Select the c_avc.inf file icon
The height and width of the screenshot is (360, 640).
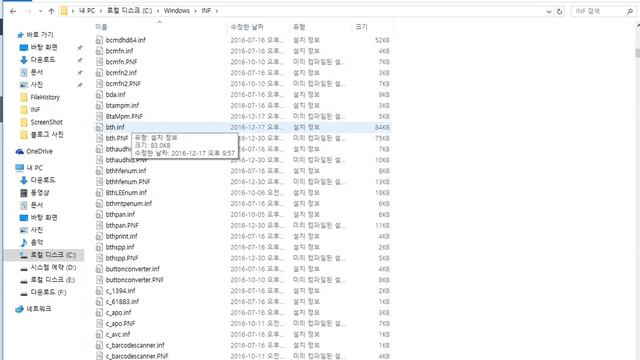pos(99,334)
